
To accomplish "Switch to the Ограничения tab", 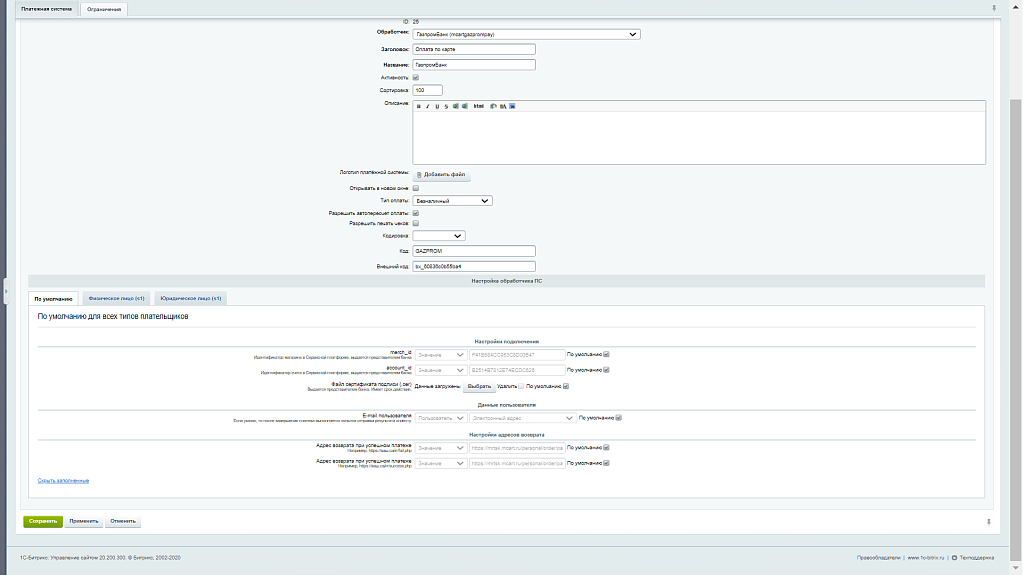I will [104, 9].
